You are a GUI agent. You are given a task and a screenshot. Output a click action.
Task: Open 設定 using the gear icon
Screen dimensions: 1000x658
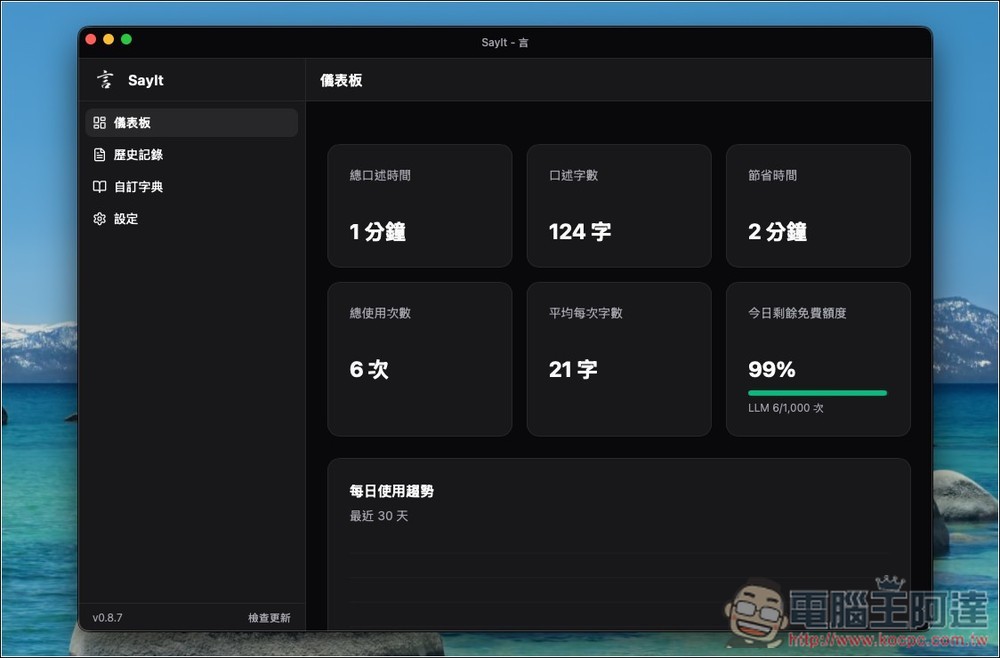tap(98, 218)
